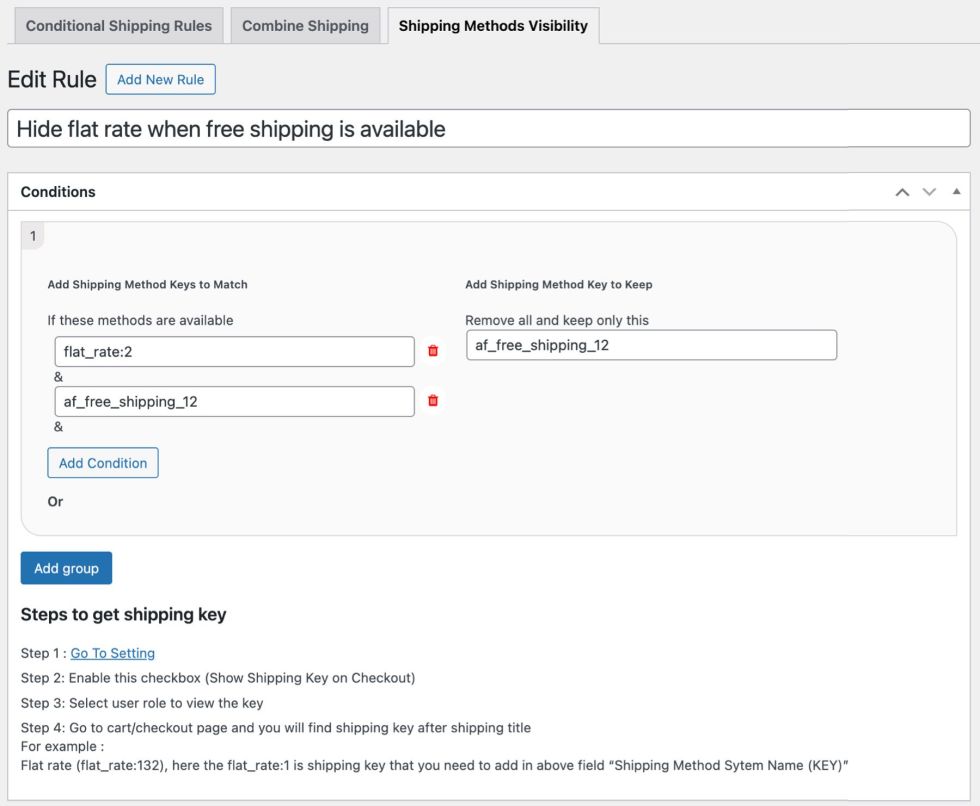This screenshot has width=980, height=806.
Task: Edit the af_free_shipping_12 match key field
Action: point(234,401)
